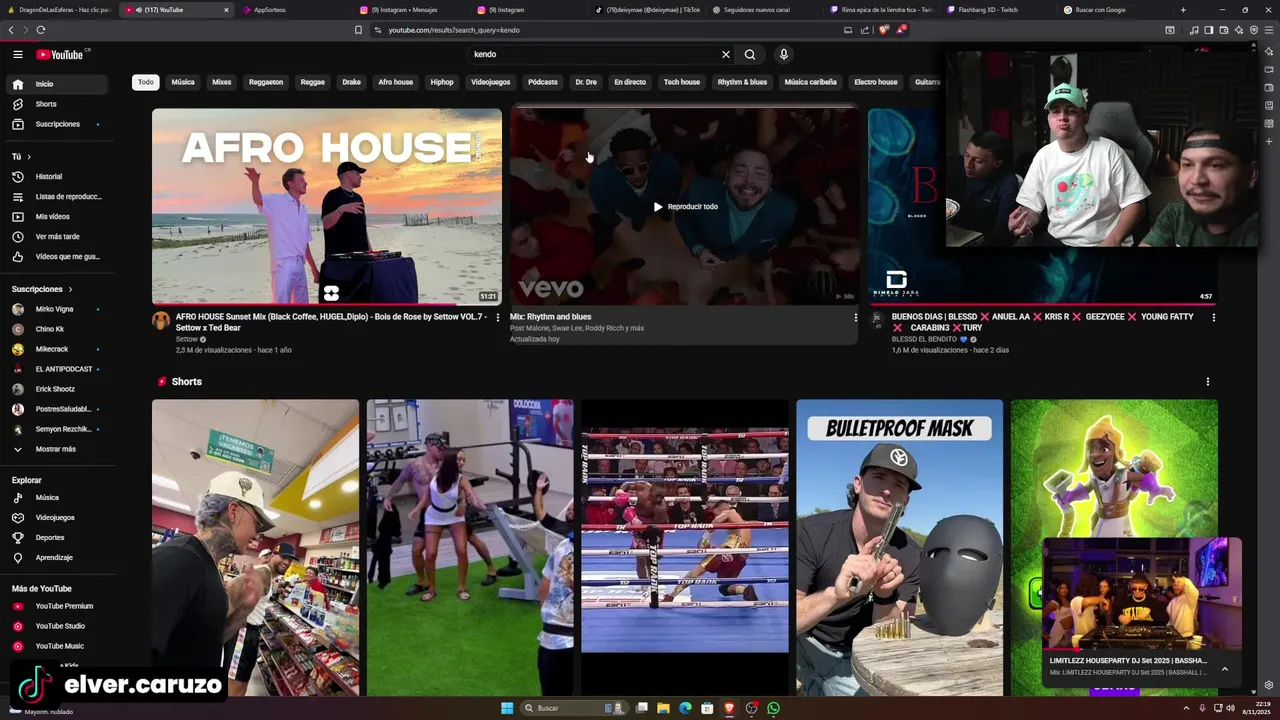Open the AFRO HOUSE Sunset Mix thumbnail
Viewport: 1280px width, 720px height.
(x=327, y=206)
